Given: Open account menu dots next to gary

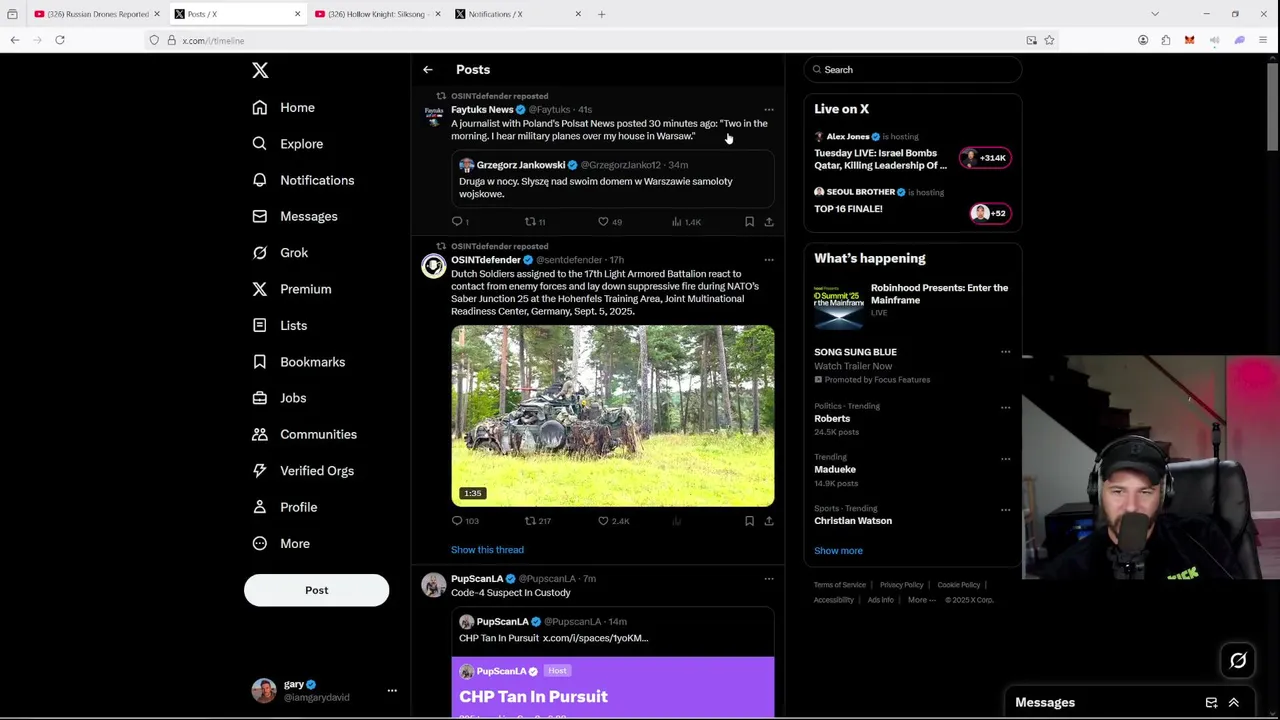Looking at the screenshot, I should click(392, 690).
